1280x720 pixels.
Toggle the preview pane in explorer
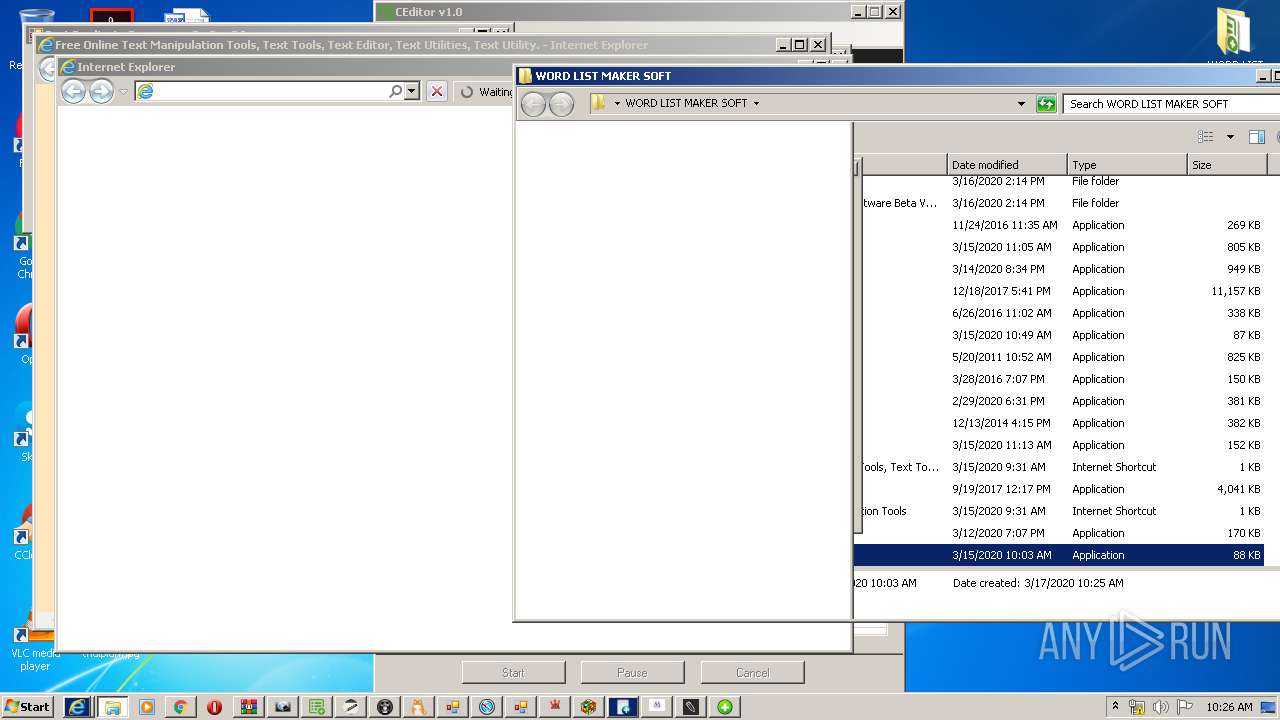[x=1257, y=137]
